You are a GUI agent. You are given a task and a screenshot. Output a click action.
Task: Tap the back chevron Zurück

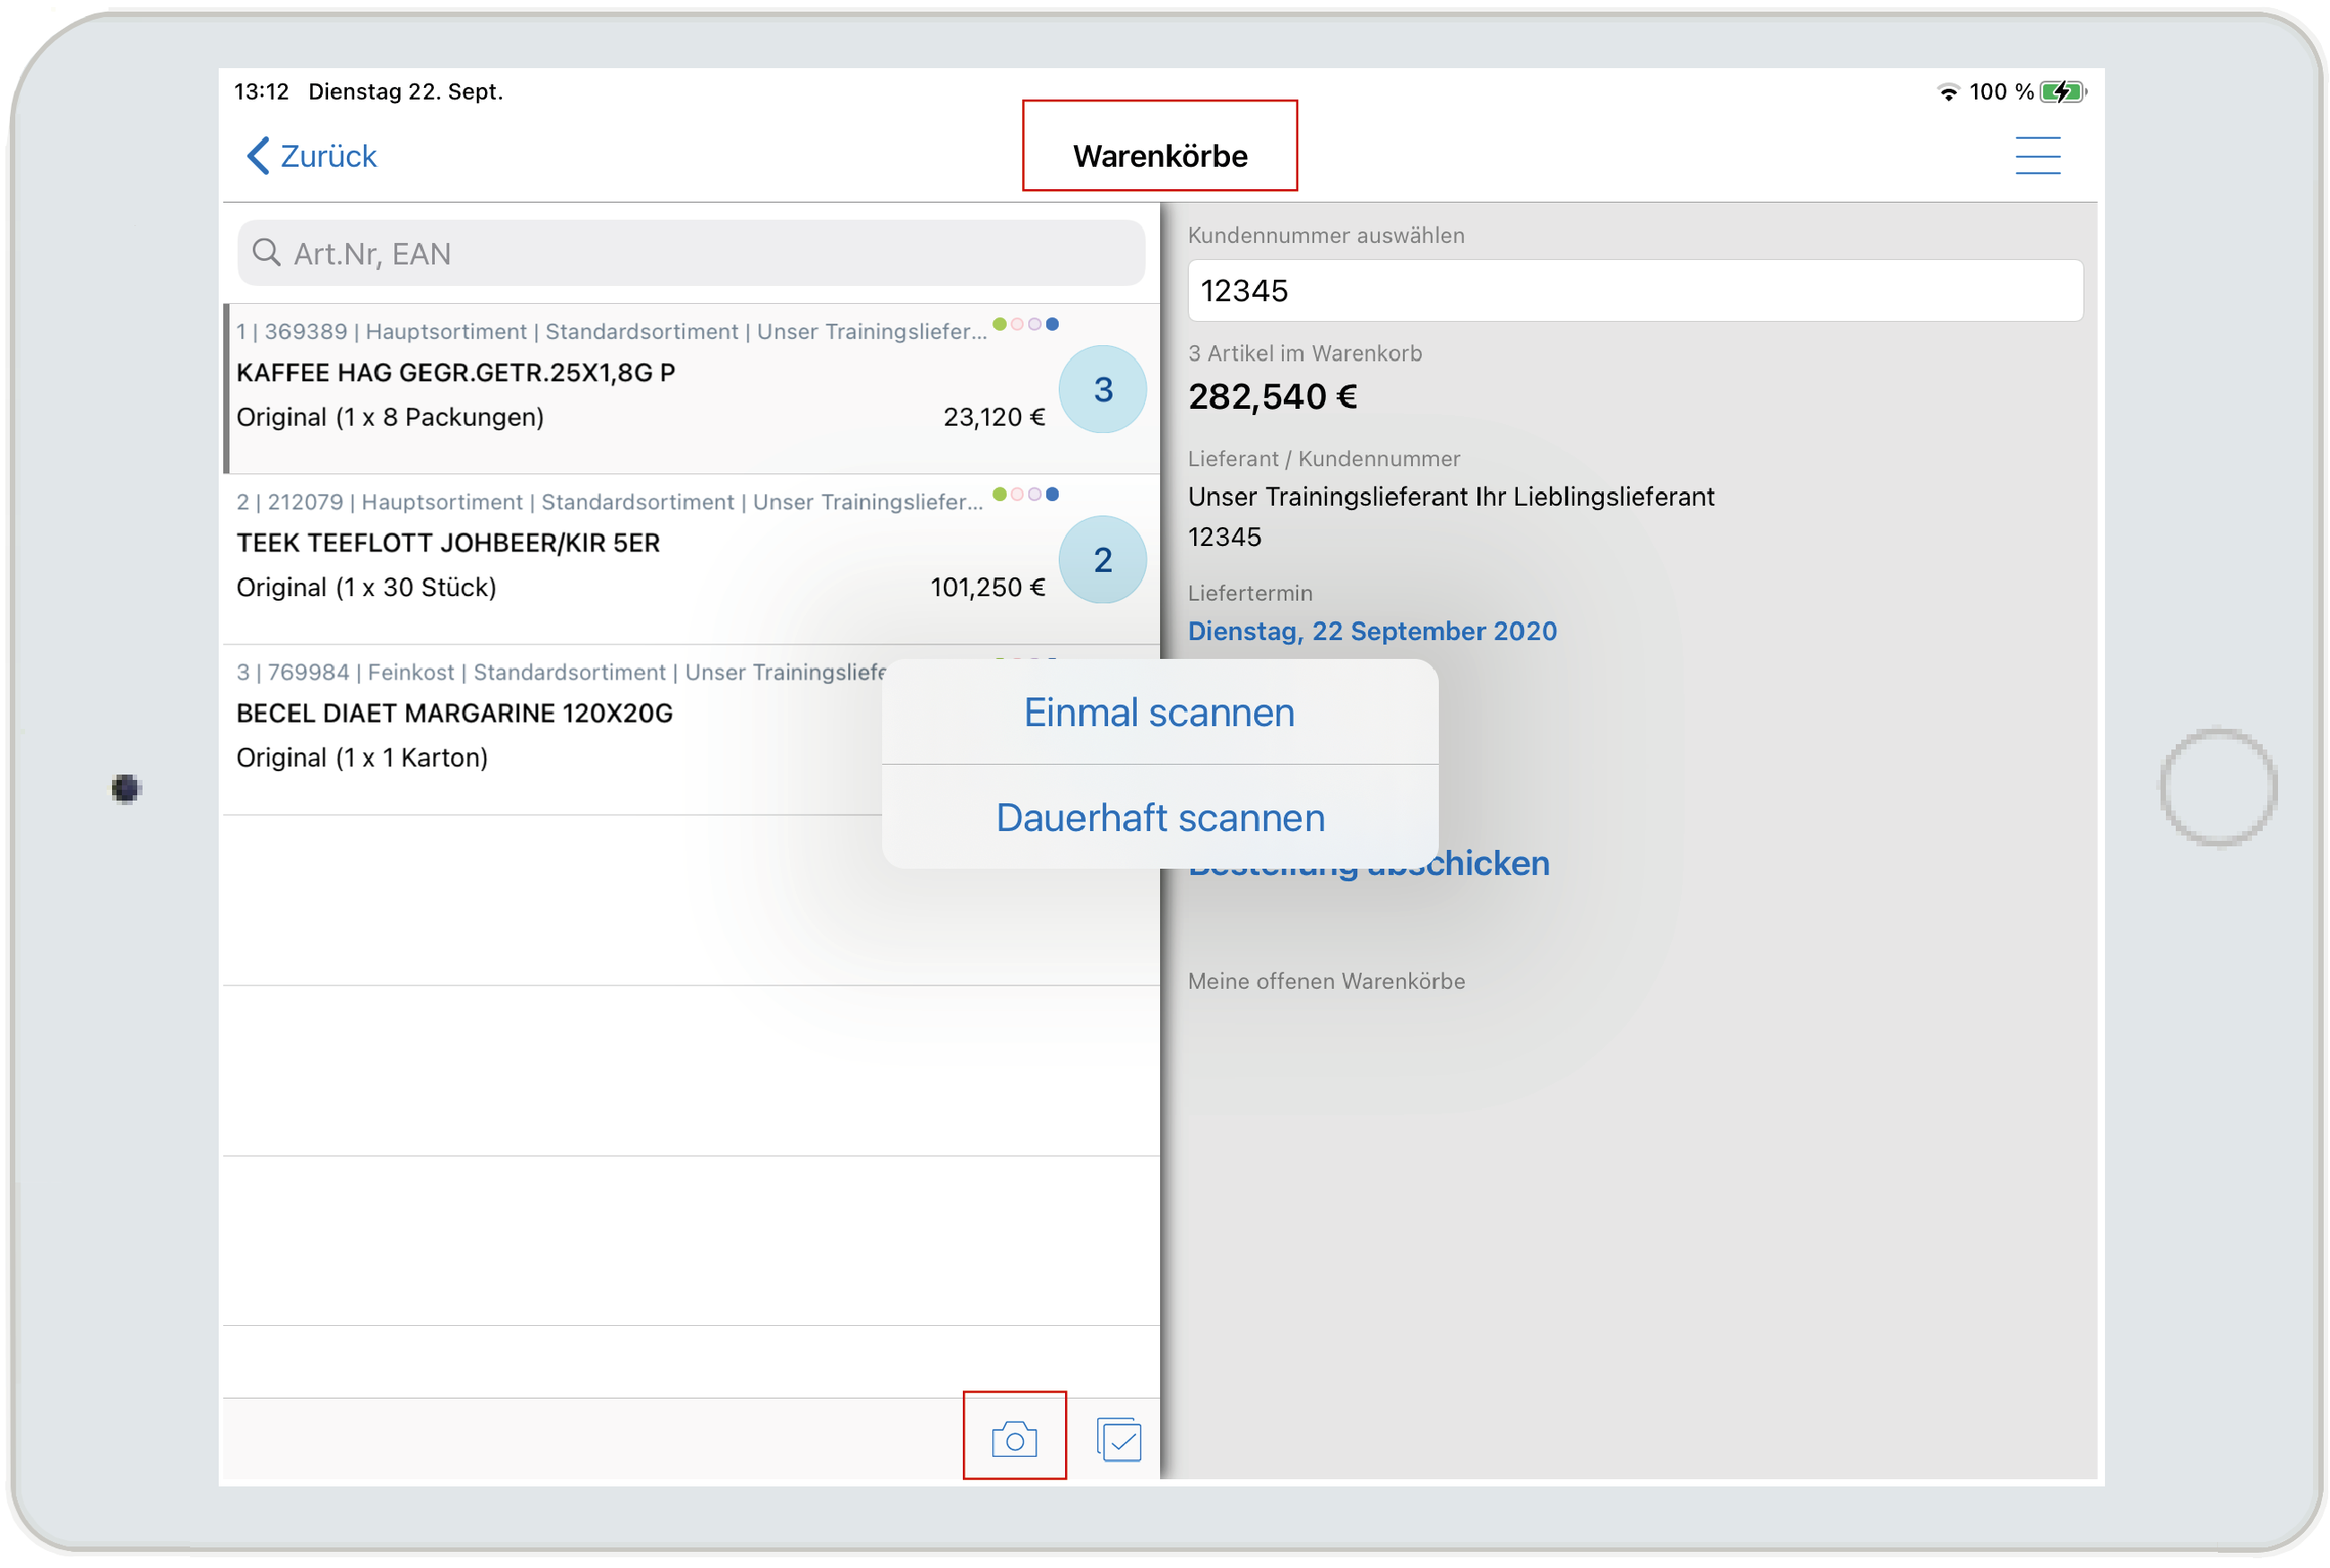click(x=311, y=156)
